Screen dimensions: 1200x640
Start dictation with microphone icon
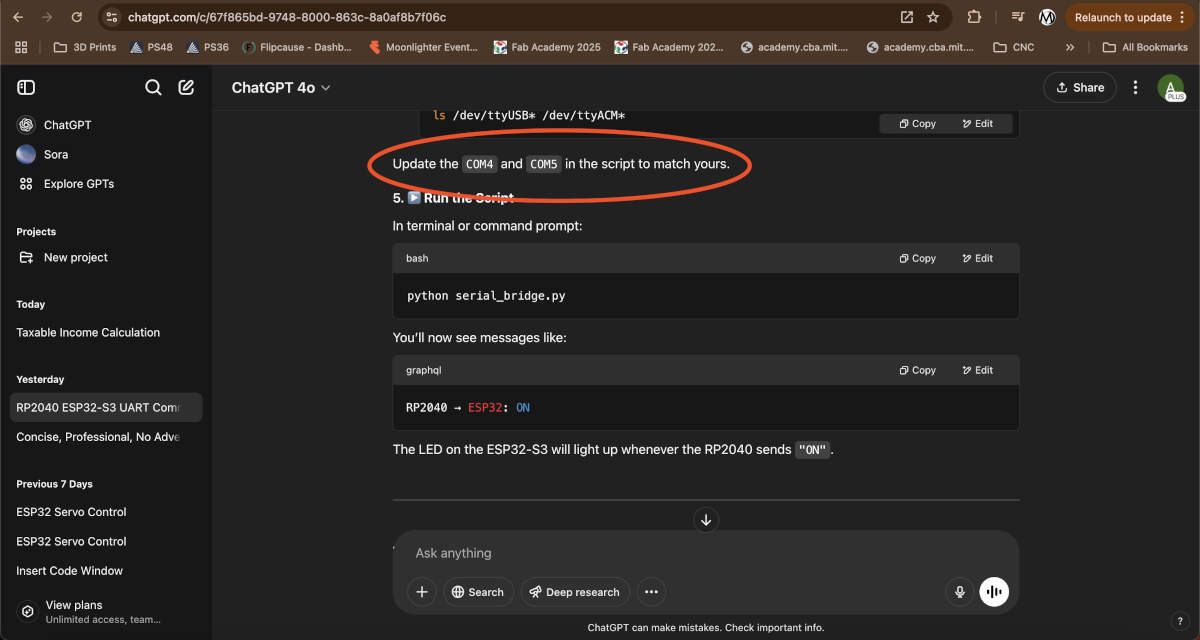[960, 592]
